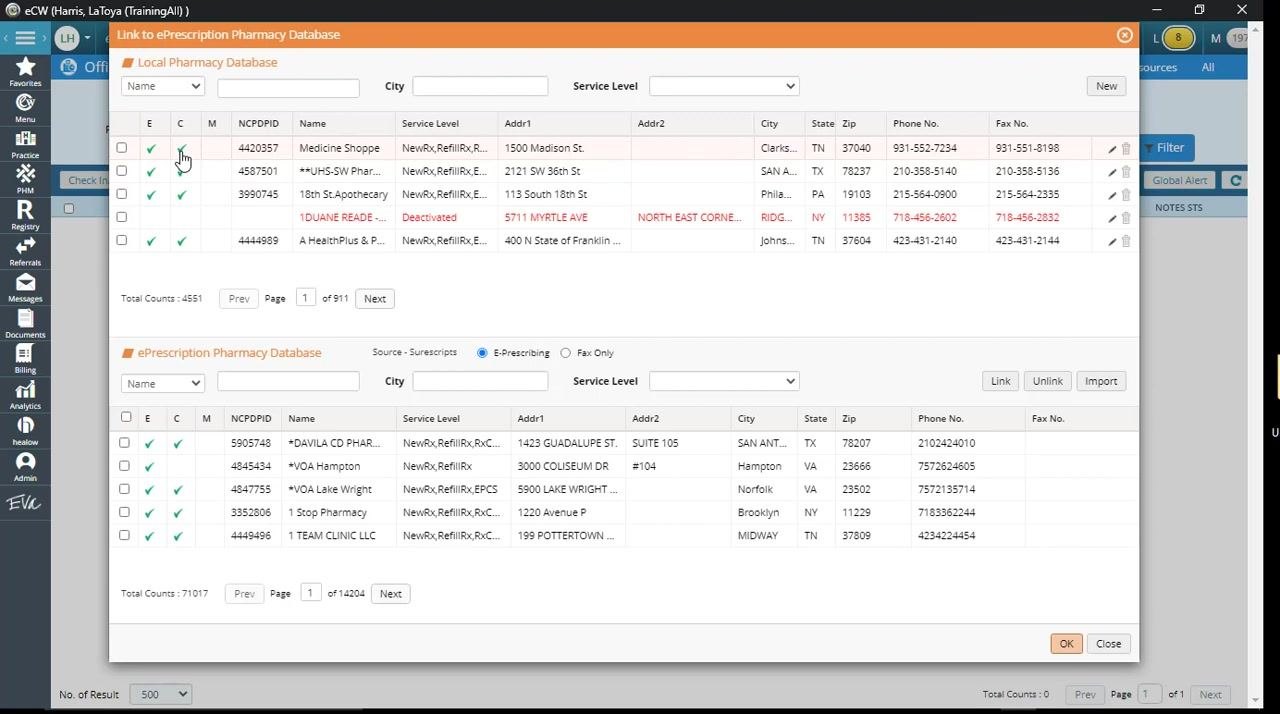Expand the LH user dropdown arrow
Screen dimensions: 1280x714
coord(87,38)
